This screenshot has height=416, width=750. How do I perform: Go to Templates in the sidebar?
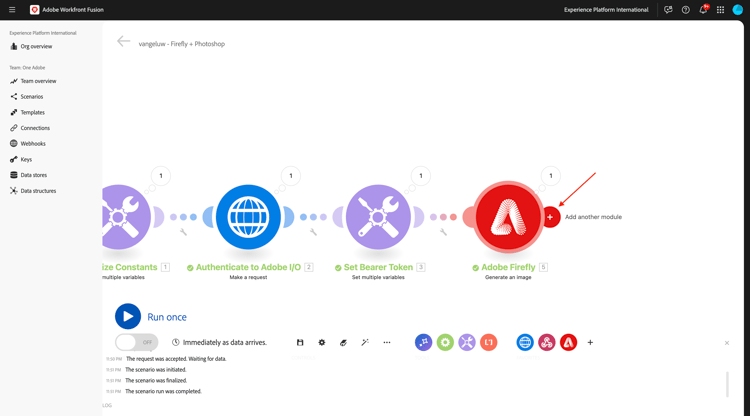27,112
